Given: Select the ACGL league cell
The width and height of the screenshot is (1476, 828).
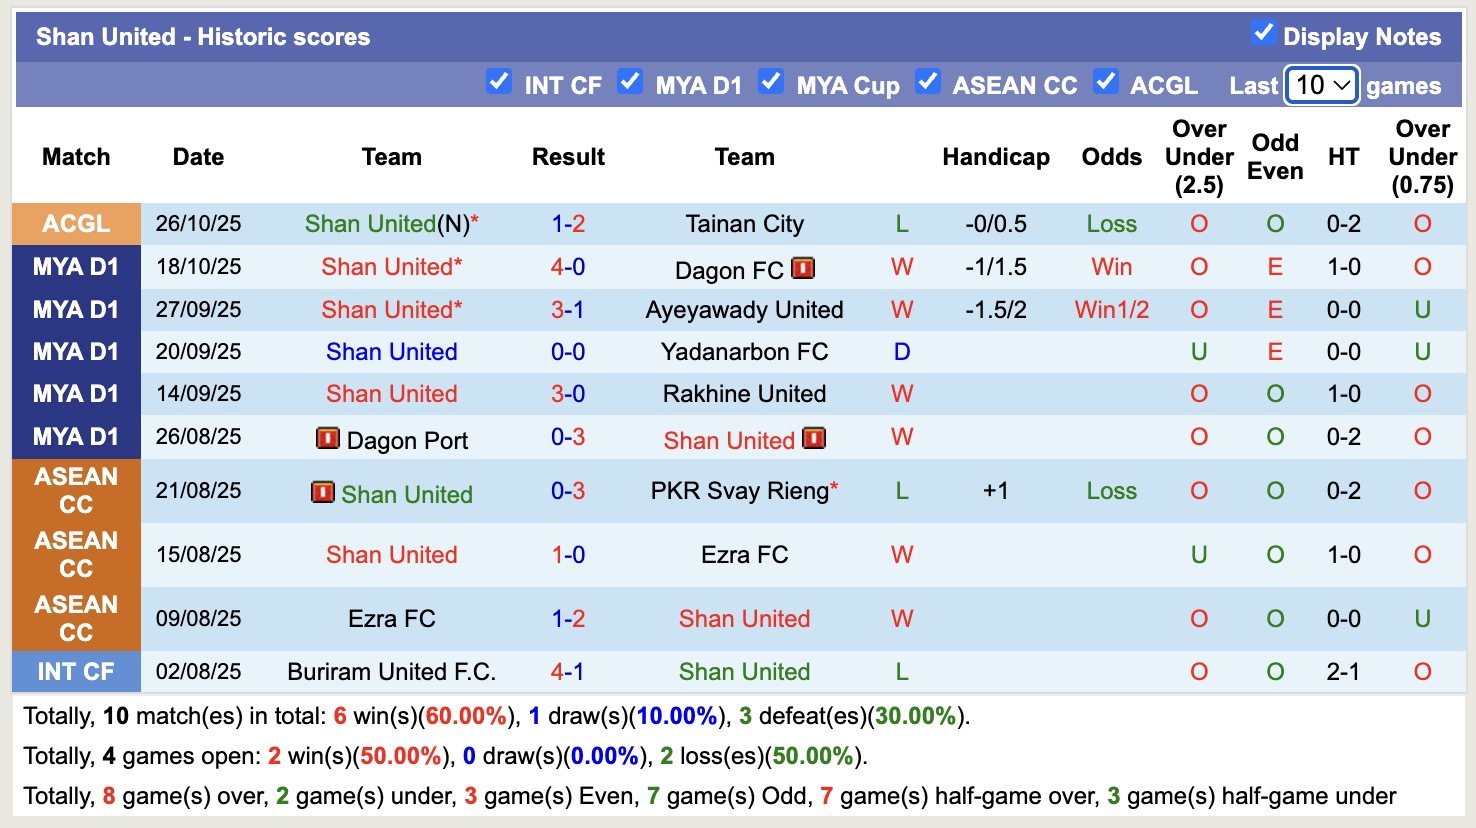Looking at the screenshot, I should [x=76, y=224].
